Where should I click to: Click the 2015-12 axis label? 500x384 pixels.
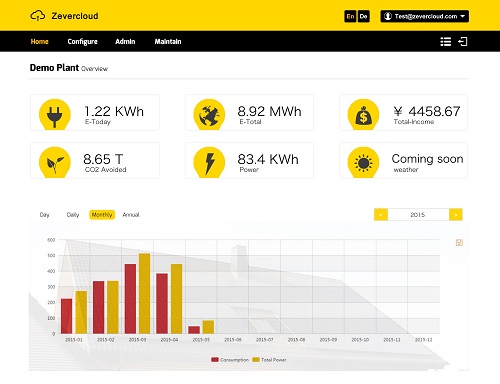click(423, 340)
